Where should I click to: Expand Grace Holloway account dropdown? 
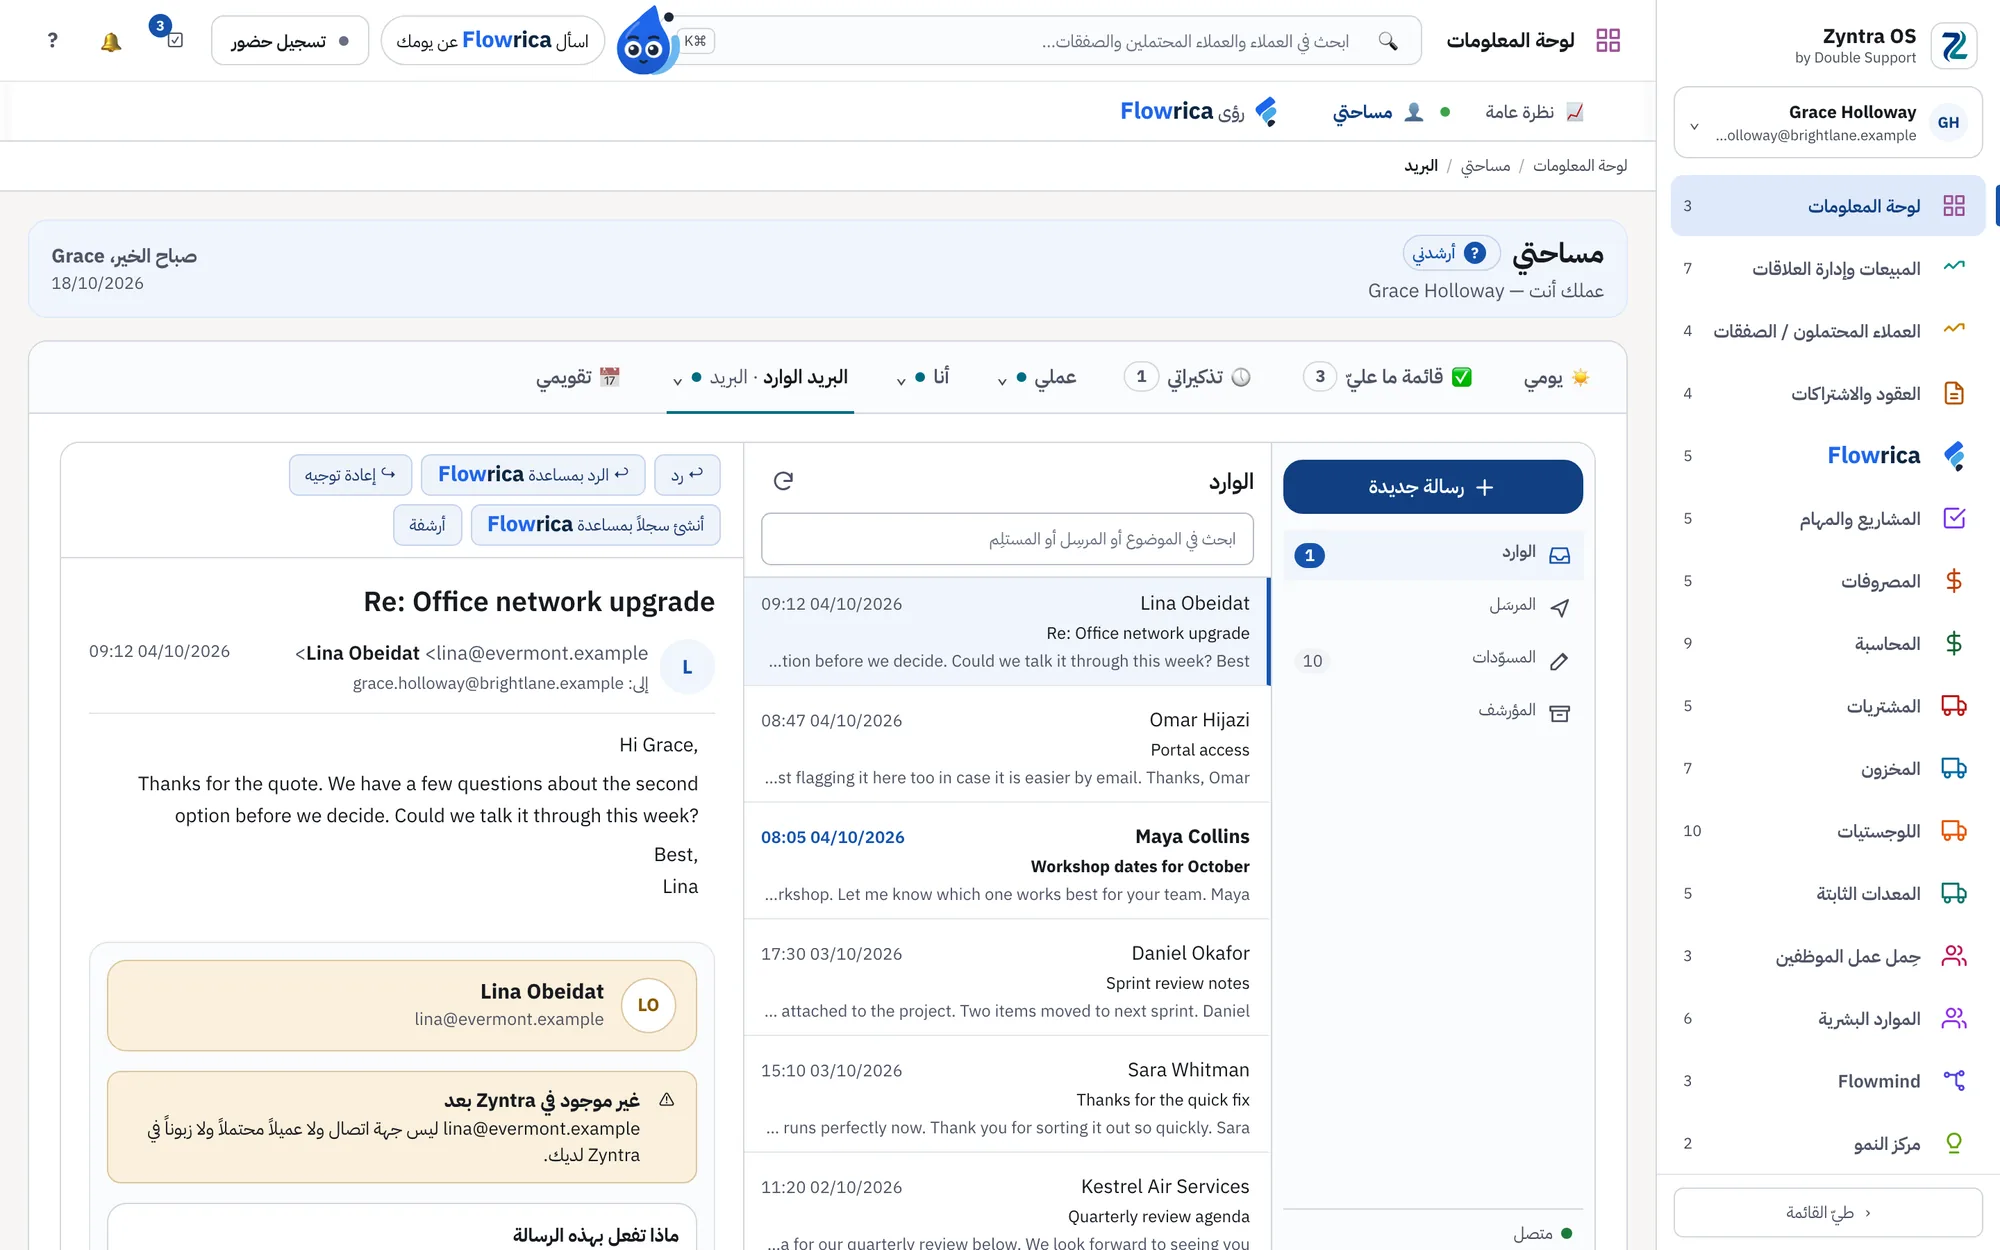click(x=1694, y=126)
